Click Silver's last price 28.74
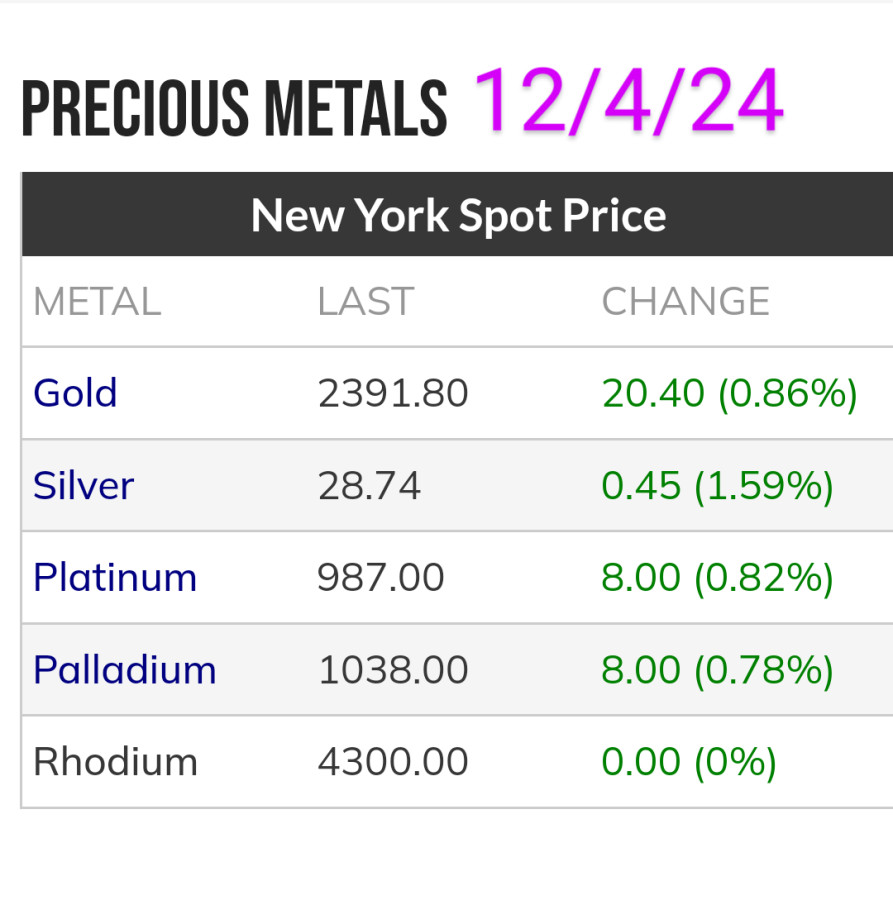893x900 pixels. pyautogui.click(x=369, y=486)
